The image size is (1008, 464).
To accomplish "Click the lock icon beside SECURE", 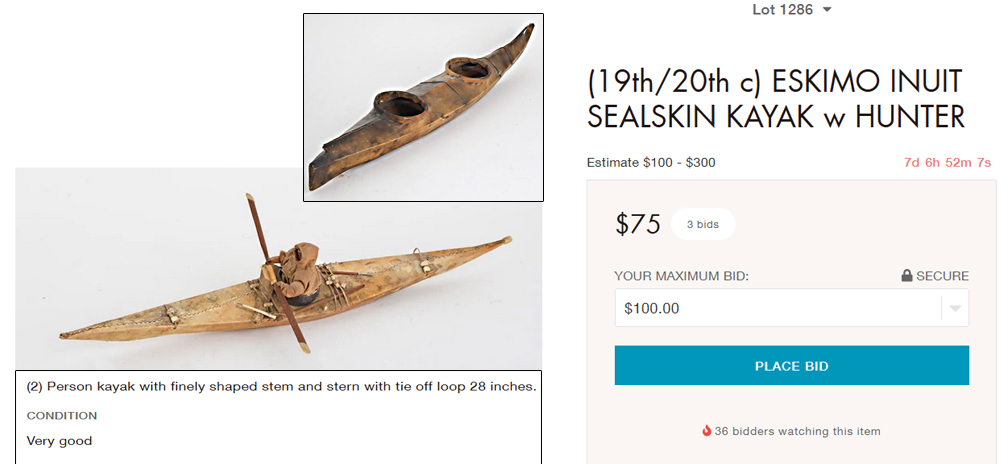I will pos(907,276).
